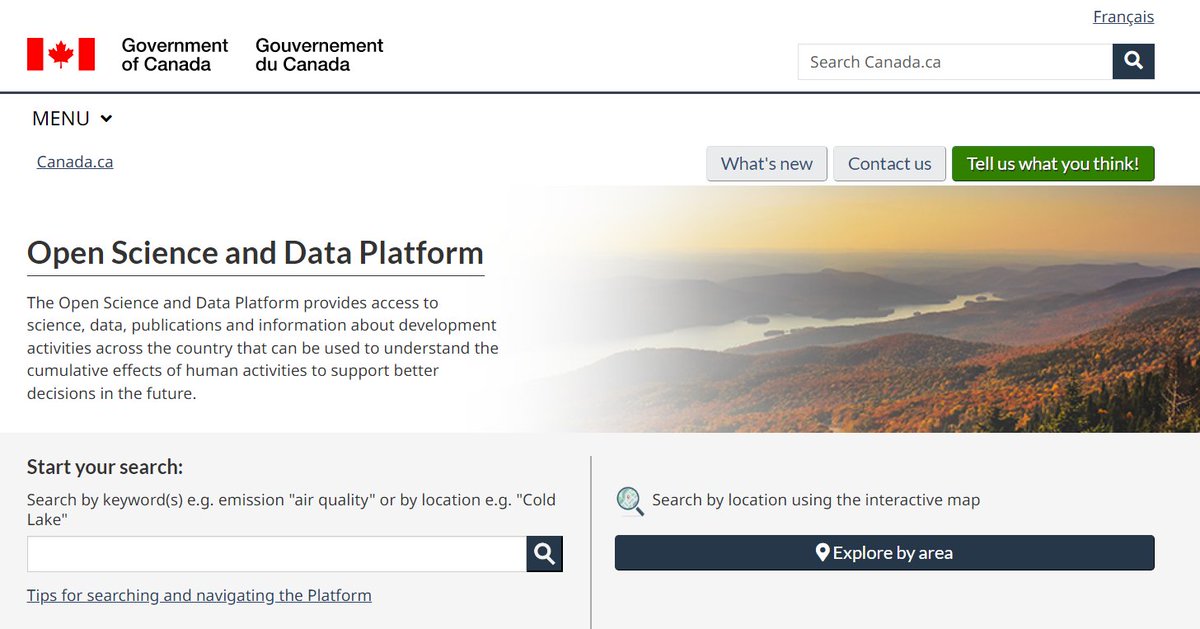Switch language to Français
This screenshot has height=629, width=1200.
tap(1123, 17)
